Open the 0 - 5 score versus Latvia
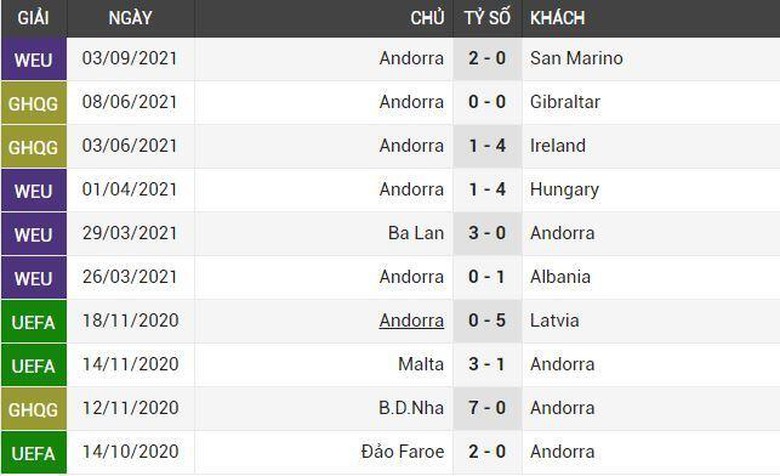780x476 pixels. click(487, 321)
